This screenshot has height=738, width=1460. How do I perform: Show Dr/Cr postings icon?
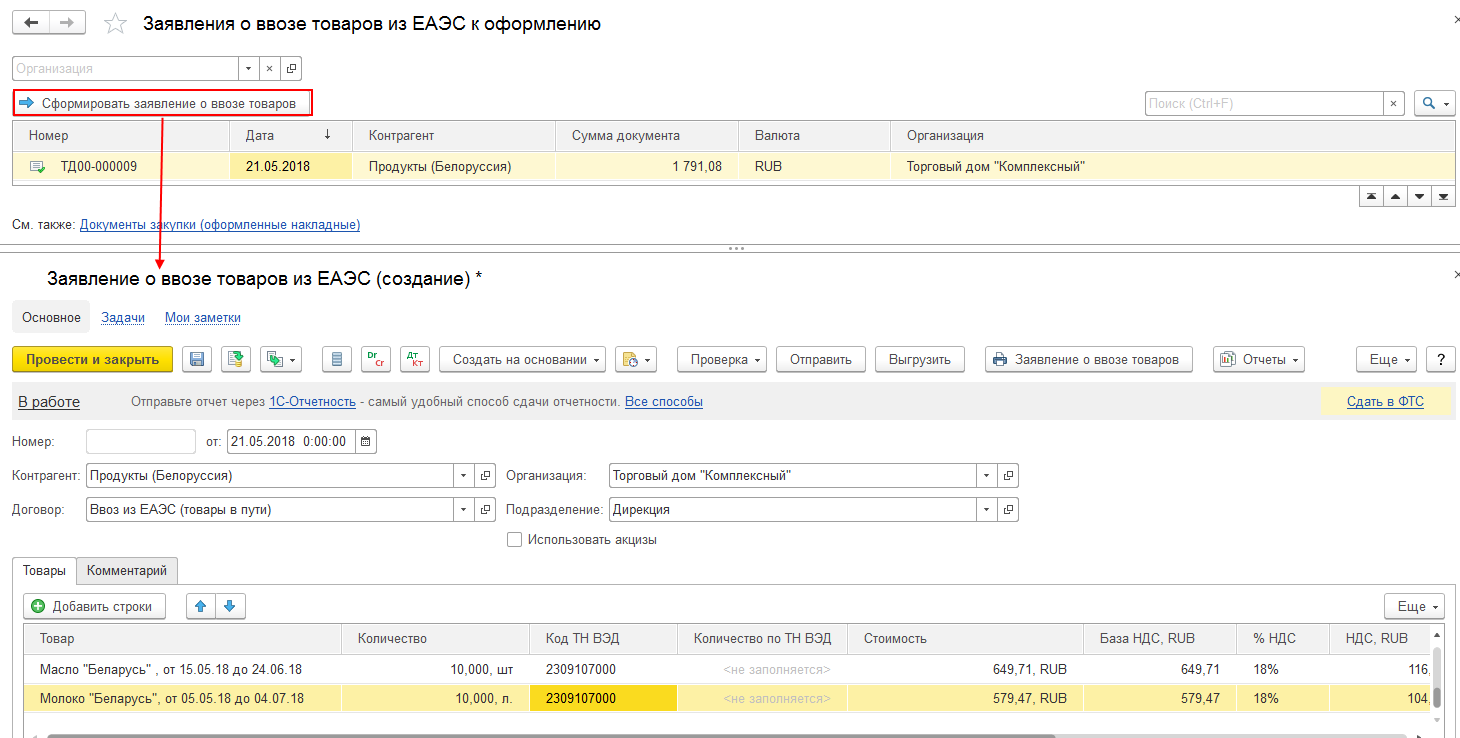pos(376,360)
